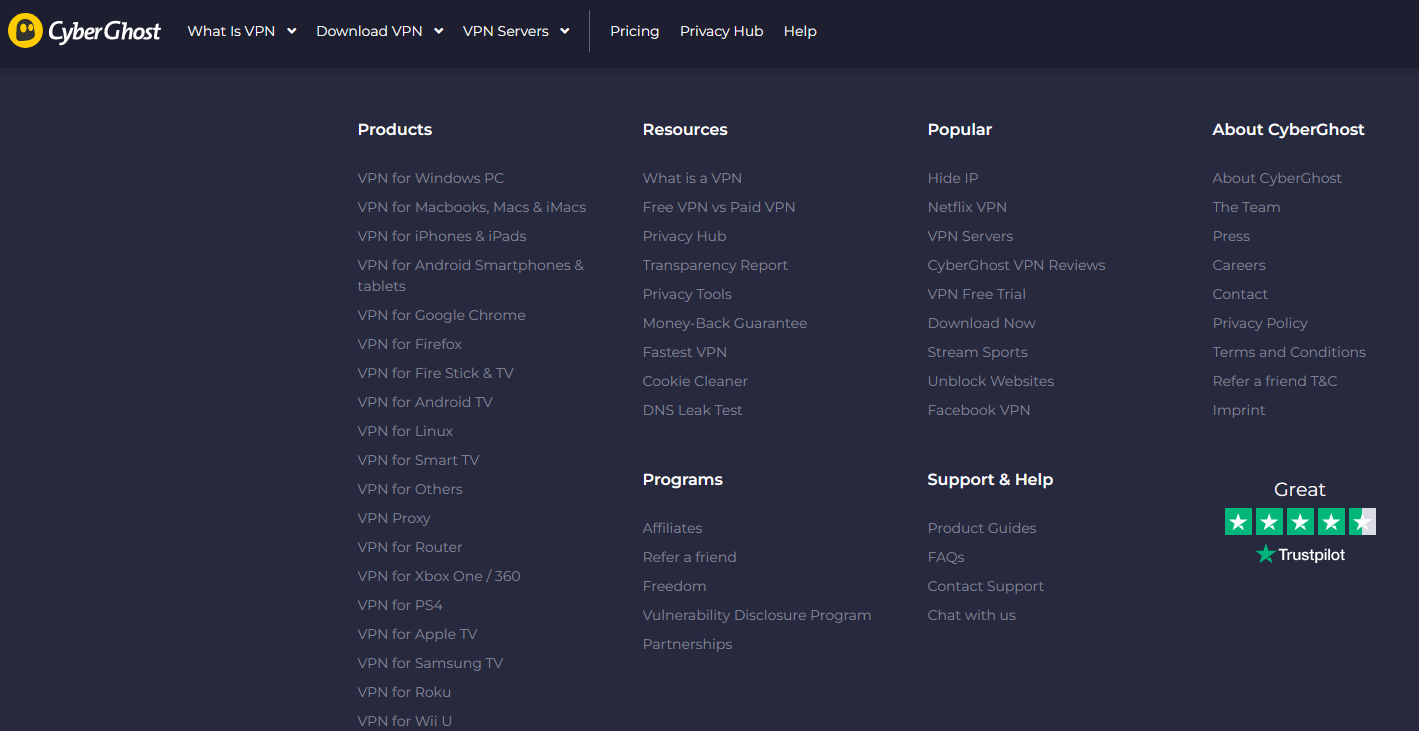Open VPN for Samsung TV link
This screenshot has width=1419, height=731.
[x=431, y=663]
